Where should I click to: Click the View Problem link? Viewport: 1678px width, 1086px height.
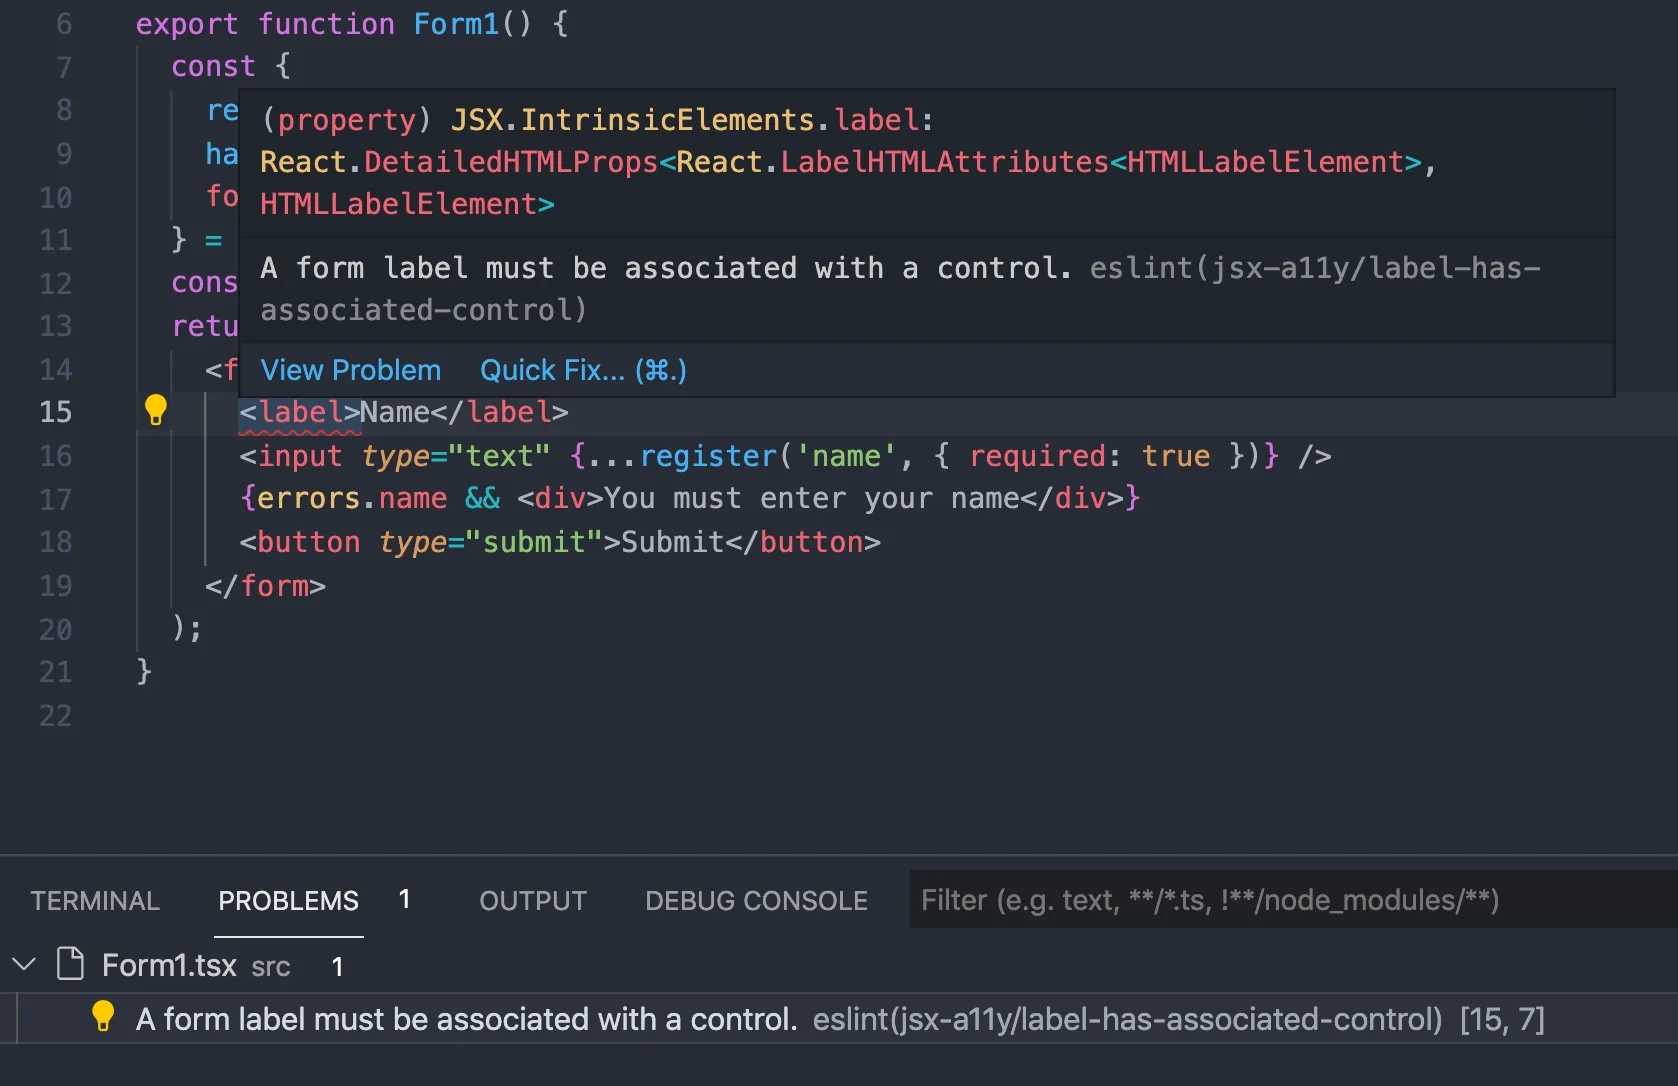(351, 370)
